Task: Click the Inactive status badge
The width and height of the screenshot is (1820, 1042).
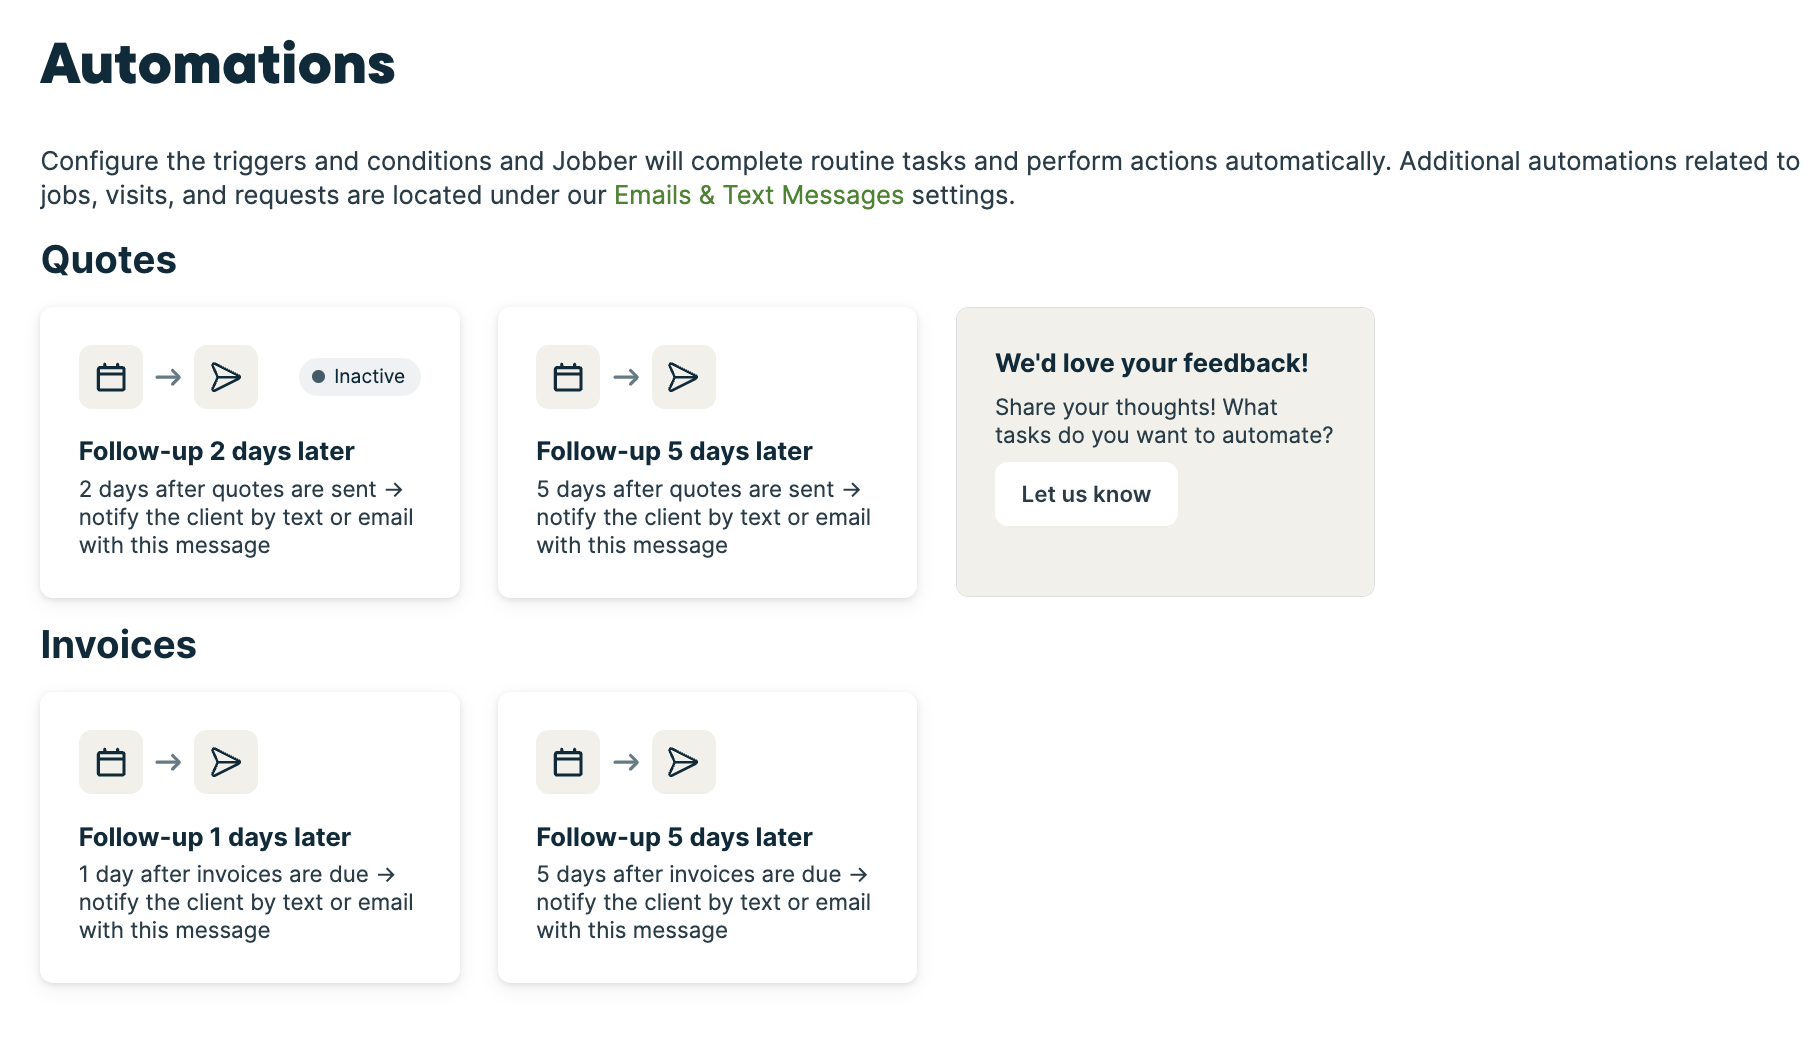Action: [x=359, y=377]
